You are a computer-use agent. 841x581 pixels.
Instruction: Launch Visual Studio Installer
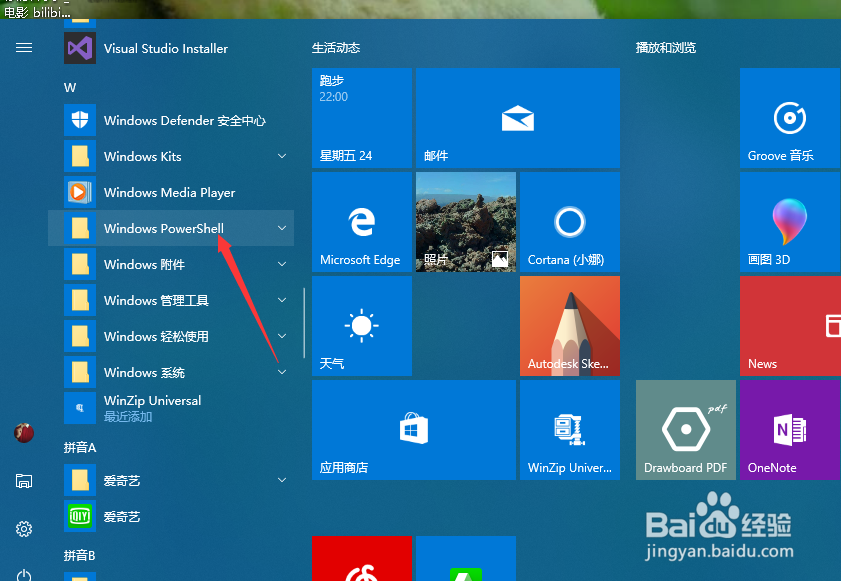click(171, 48)
